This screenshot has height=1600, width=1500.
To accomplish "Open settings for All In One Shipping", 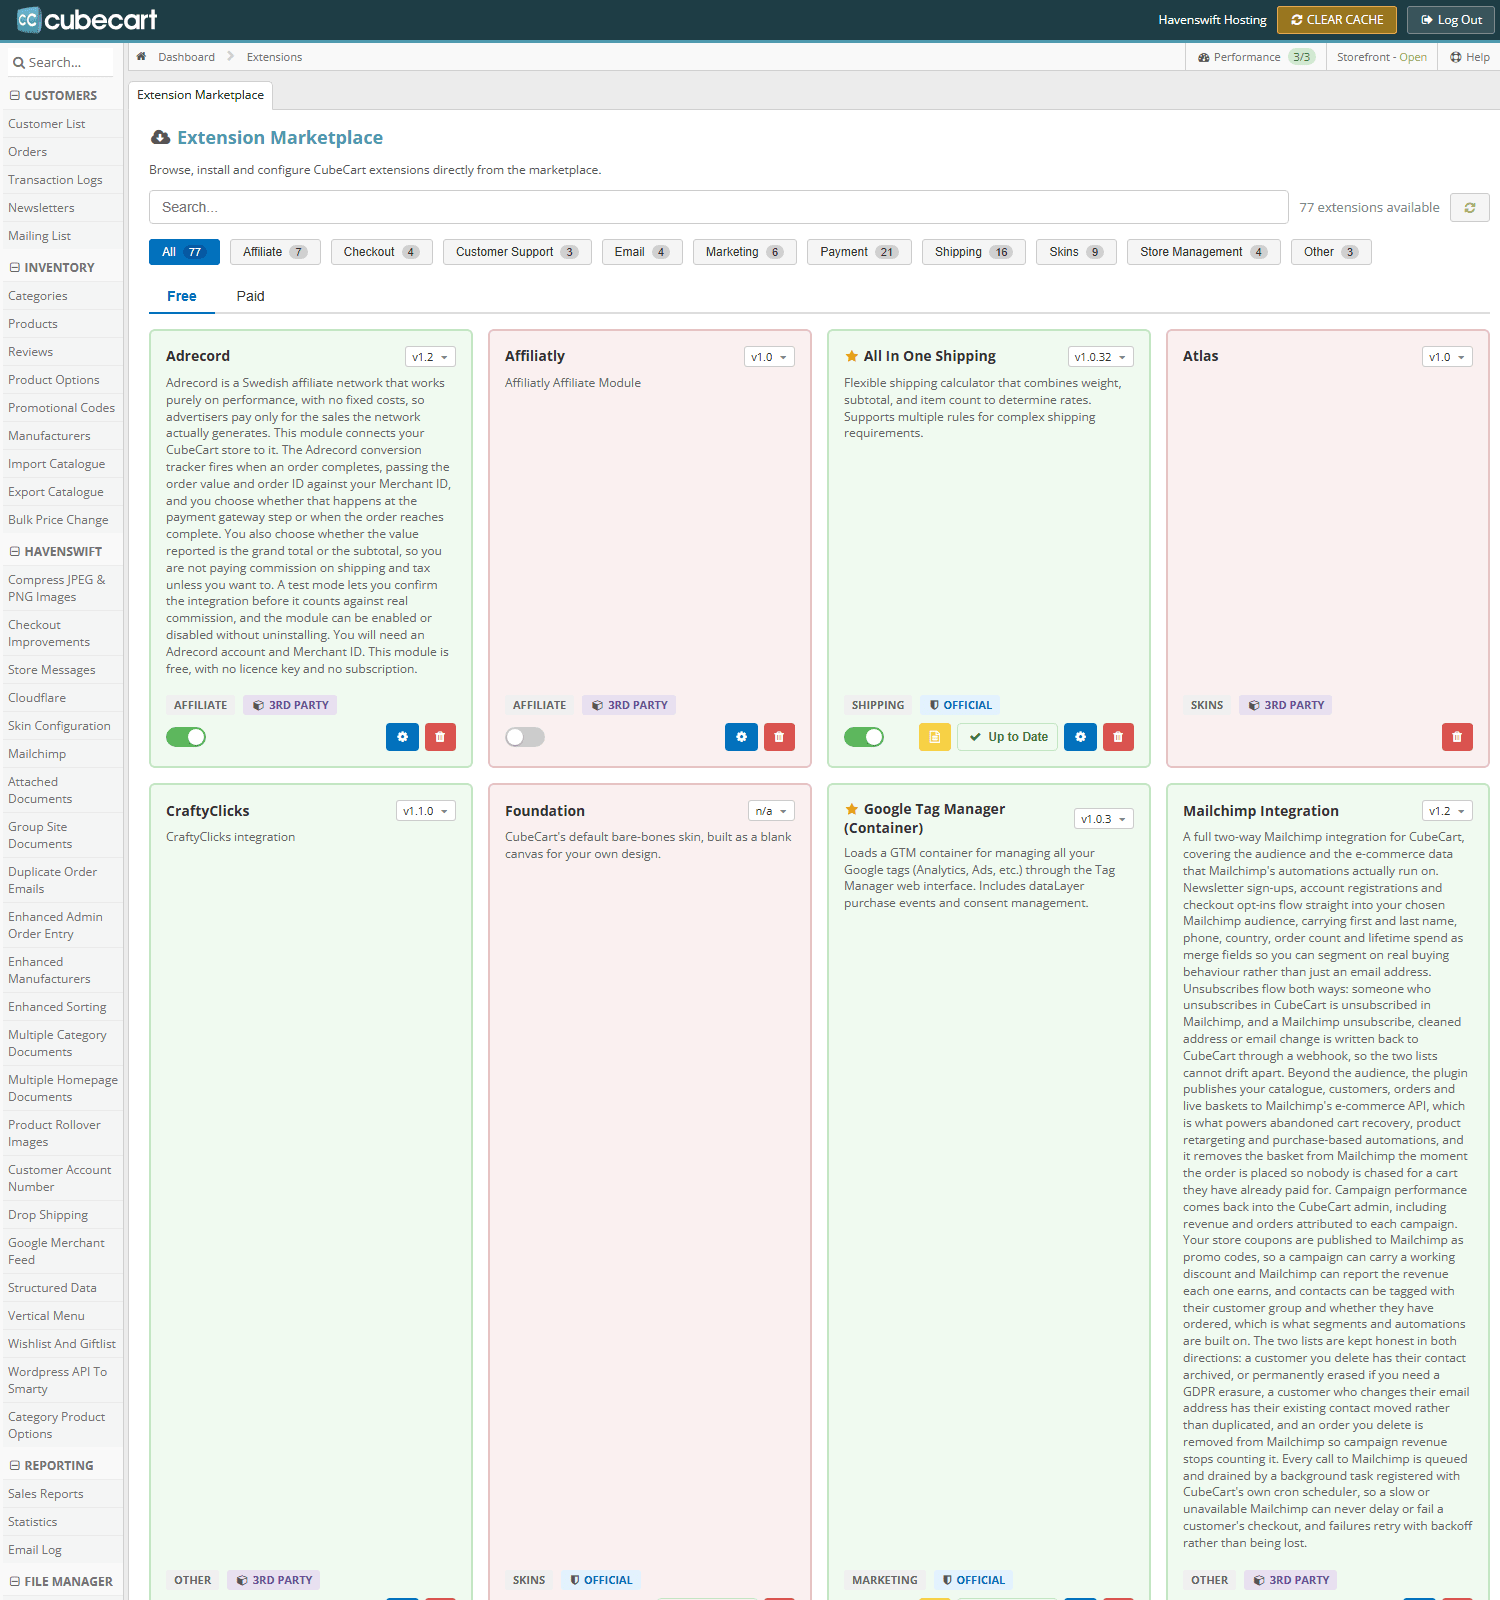I will click(x=1080, y=737).
